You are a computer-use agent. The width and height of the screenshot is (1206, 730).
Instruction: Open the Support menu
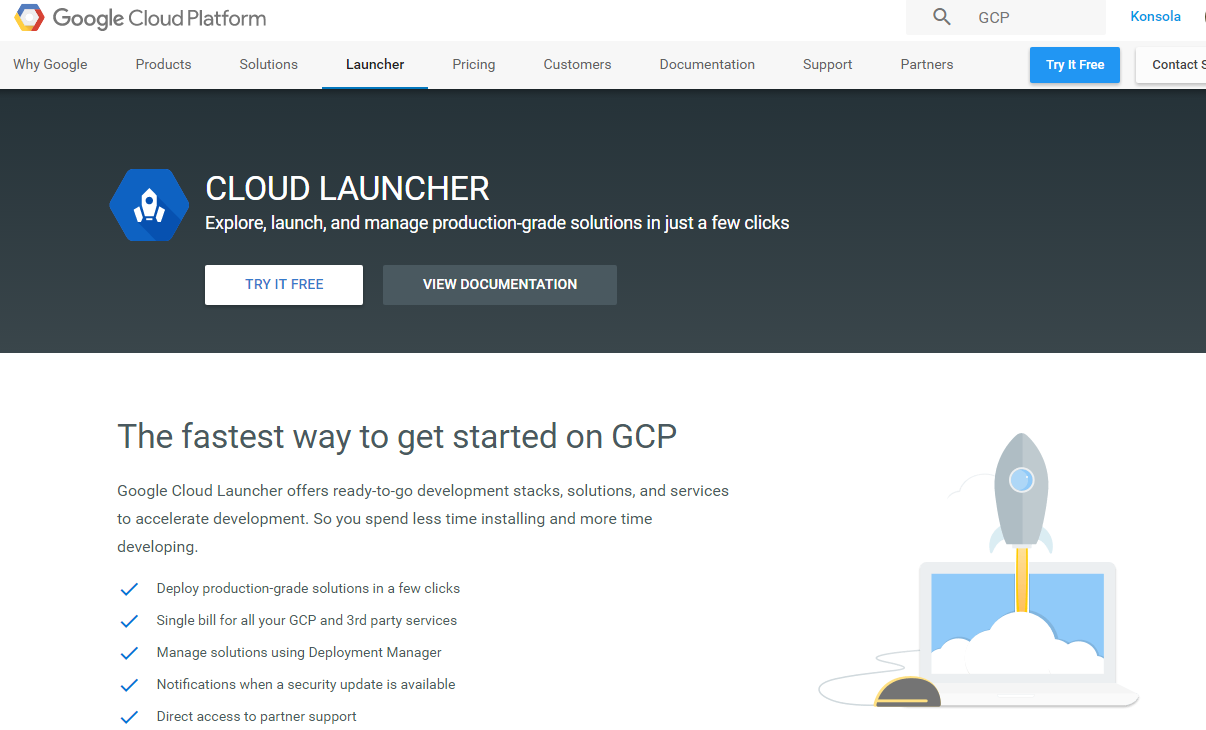[828, 64]
